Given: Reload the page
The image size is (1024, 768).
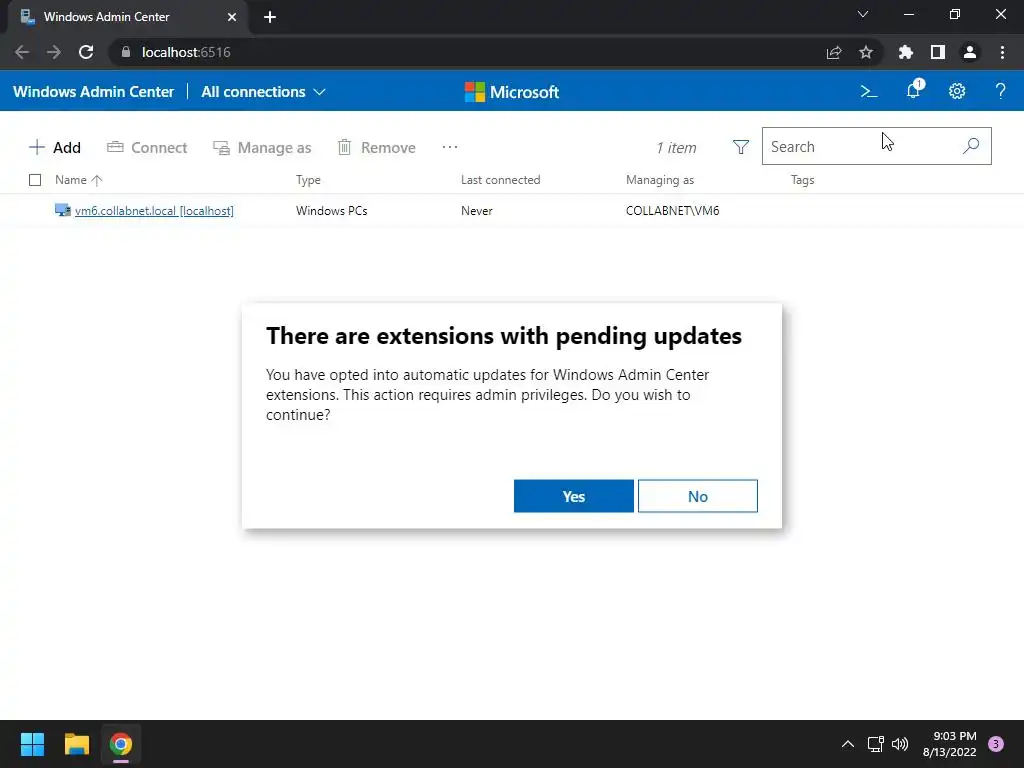Looking at the screenshot, I should point(86,52).
